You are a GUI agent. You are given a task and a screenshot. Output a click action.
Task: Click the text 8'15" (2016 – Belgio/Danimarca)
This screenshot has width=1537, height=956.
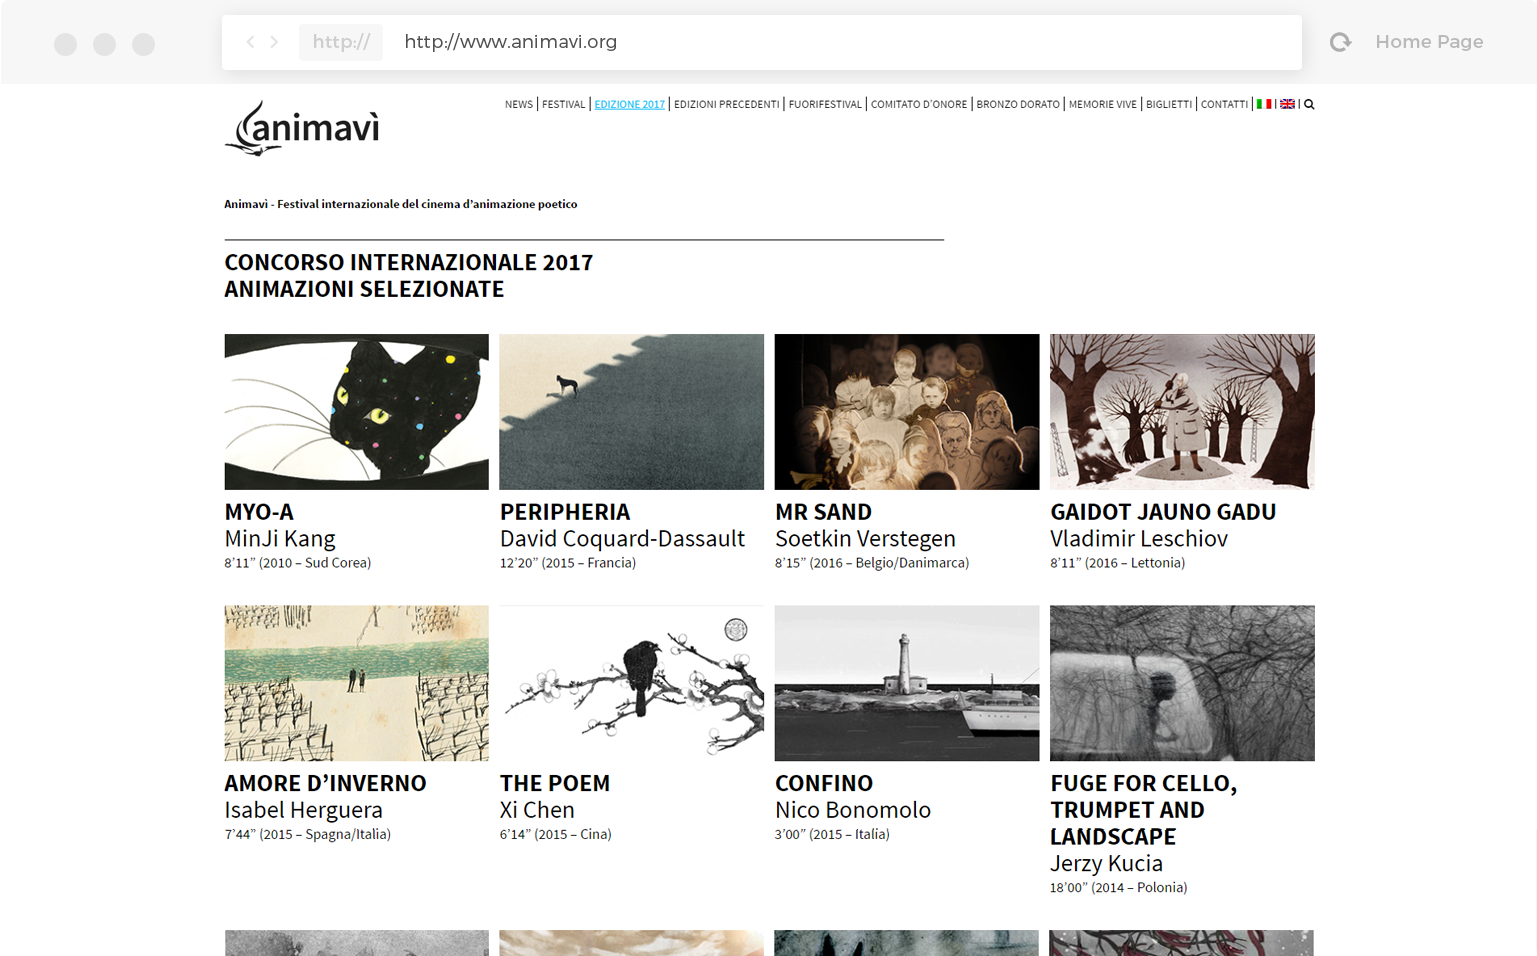(872, 563)
